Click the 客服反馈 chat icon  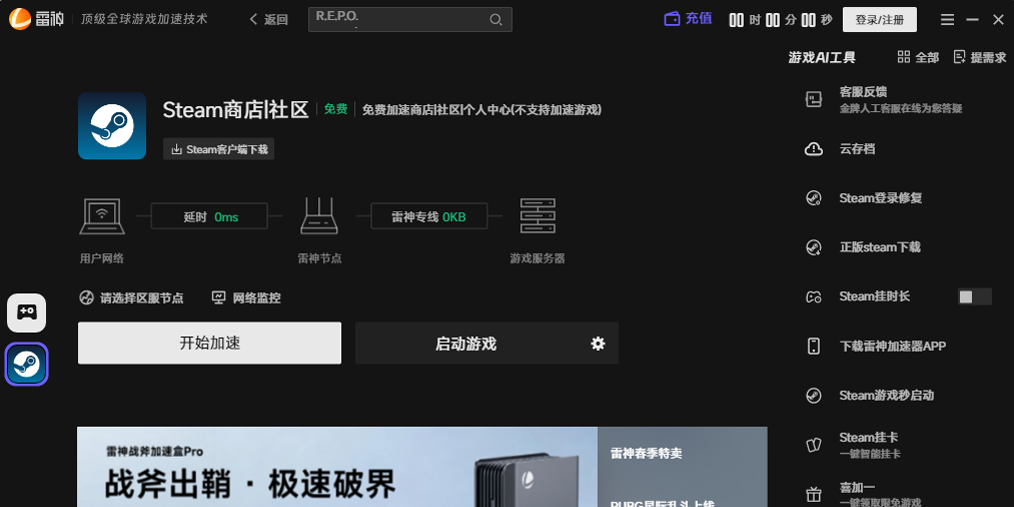click(814, 100)
